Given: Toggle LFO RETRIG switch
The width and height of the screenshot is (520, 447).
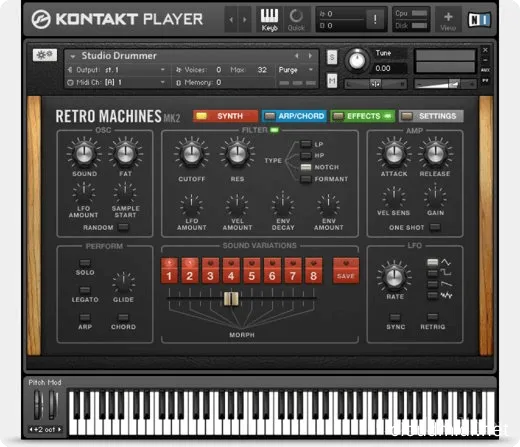Looking at the screenshot, I should (433, 317).
